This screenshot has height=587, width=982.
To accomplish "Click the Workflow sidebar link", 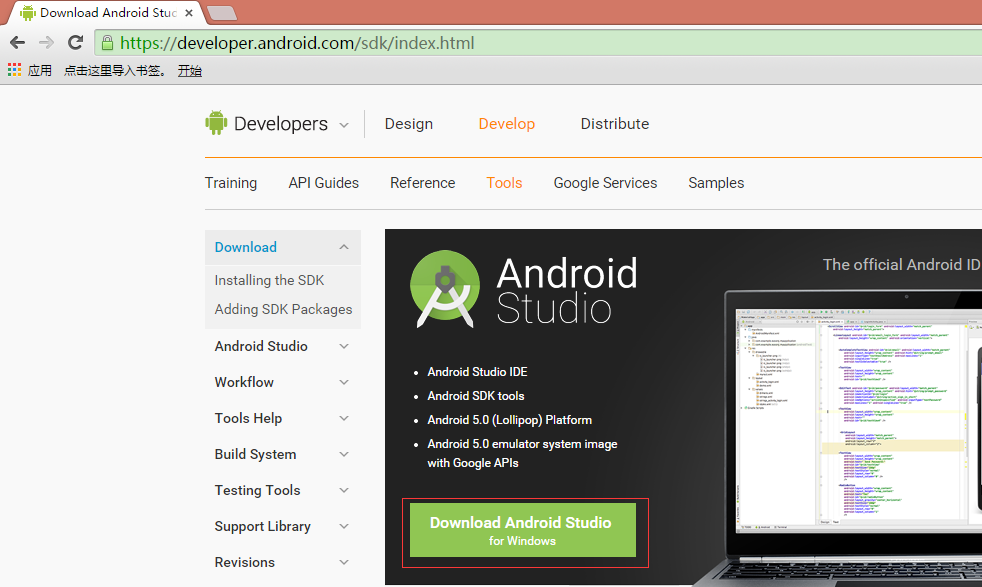I will pyautogui.click(x=244, y=382).
